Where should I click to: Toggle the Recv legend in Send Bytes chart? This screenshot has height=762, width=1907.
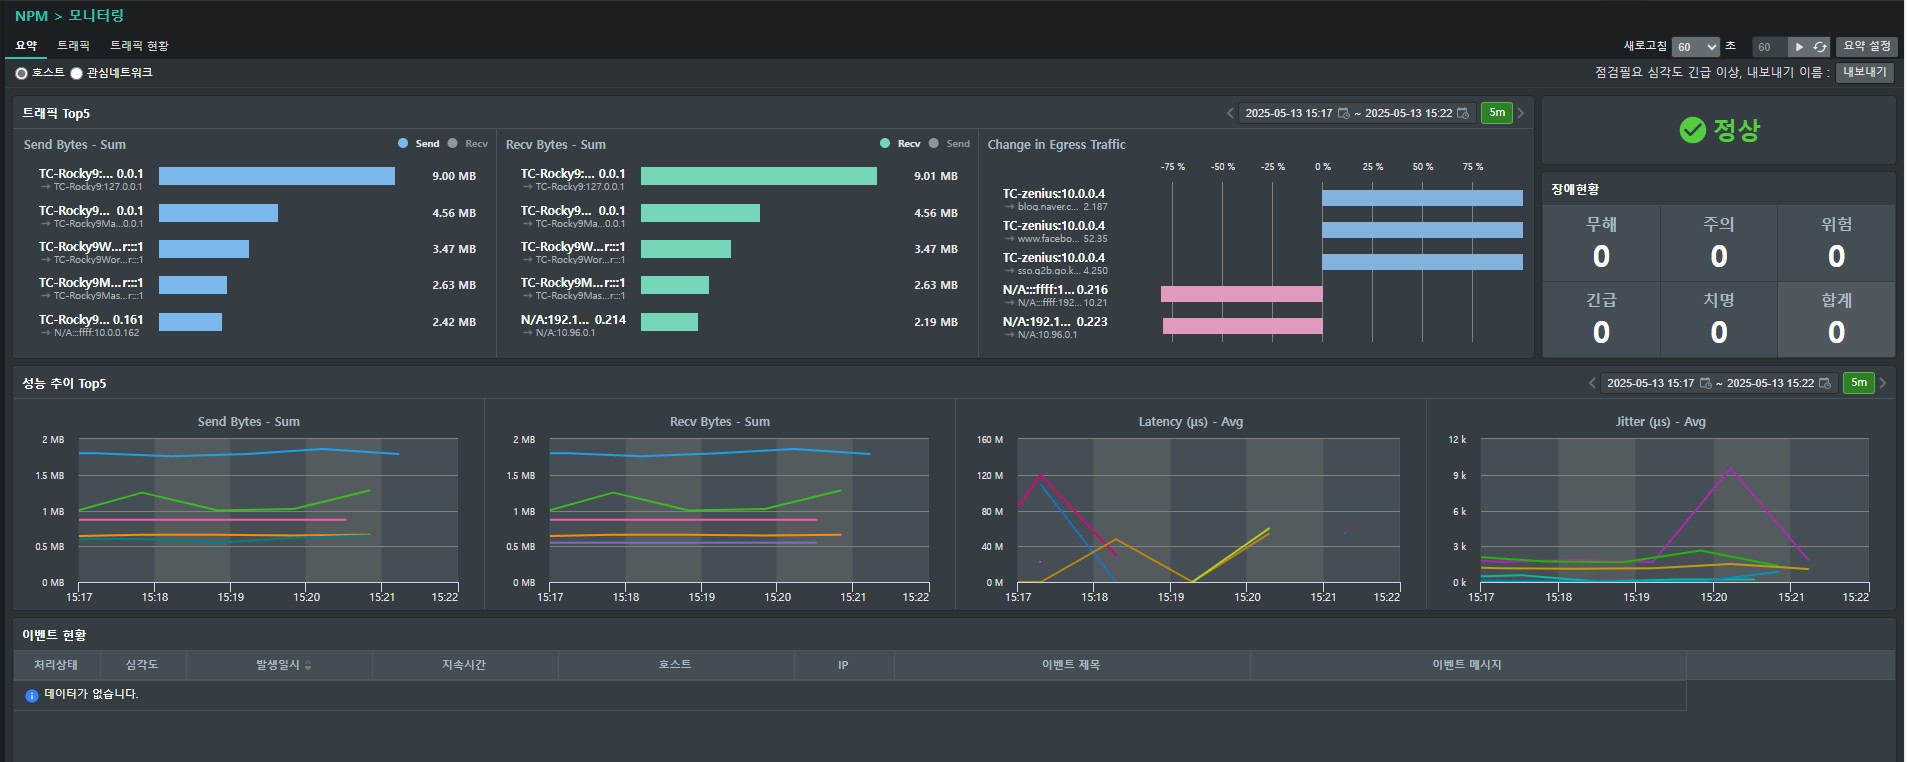[x=468, y=144]
